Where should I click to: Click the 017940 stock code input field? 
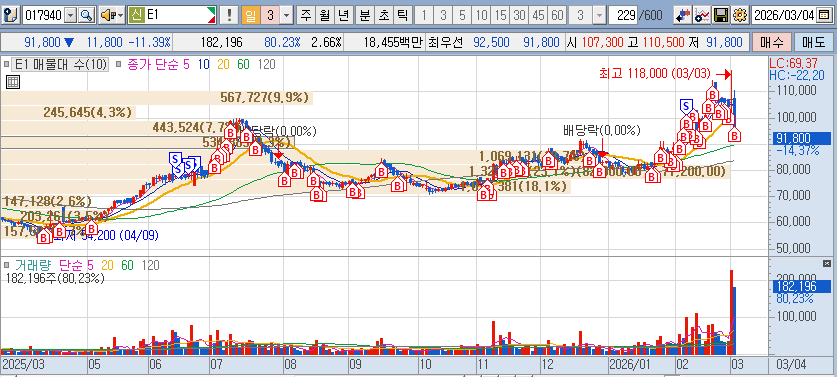pos(44,15)
